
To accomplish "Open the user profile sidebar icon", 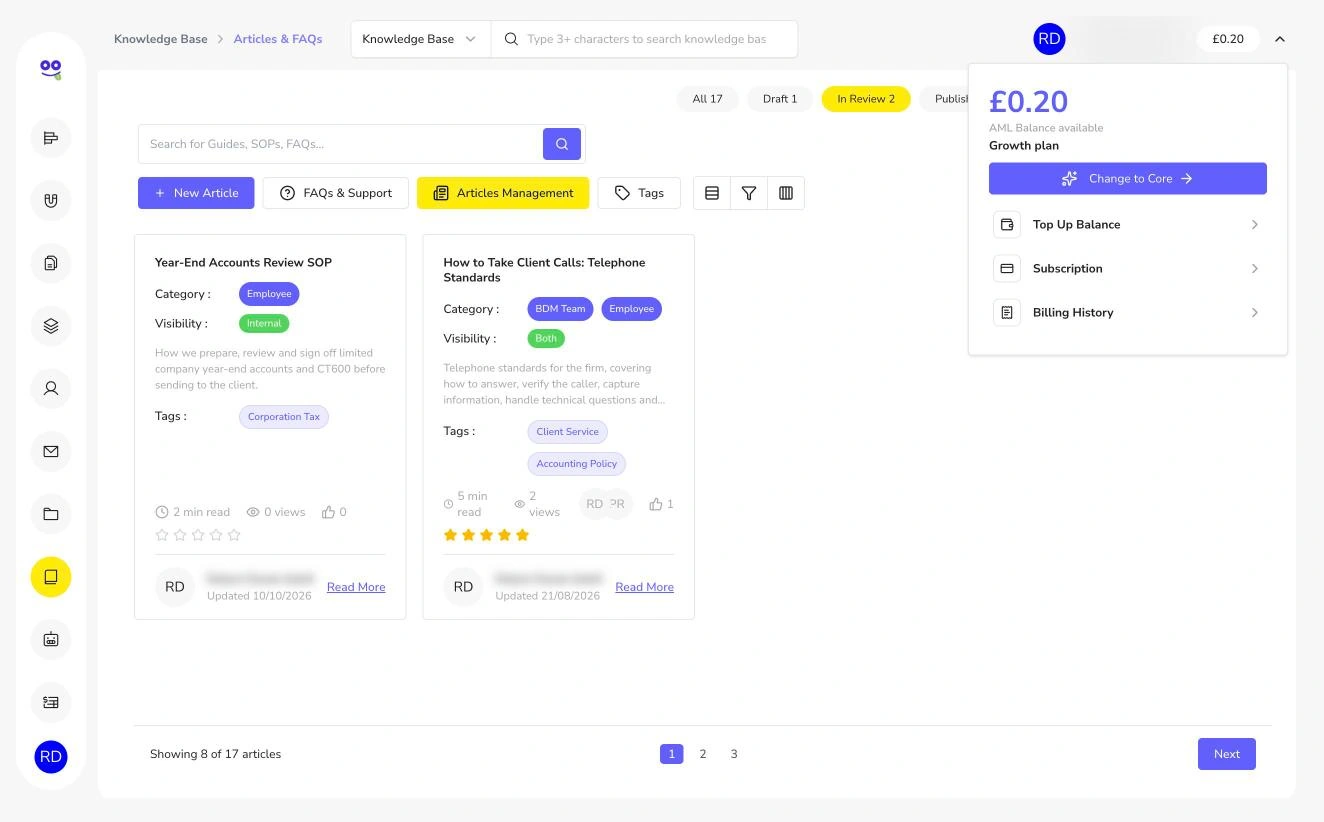I will (51, 388).
